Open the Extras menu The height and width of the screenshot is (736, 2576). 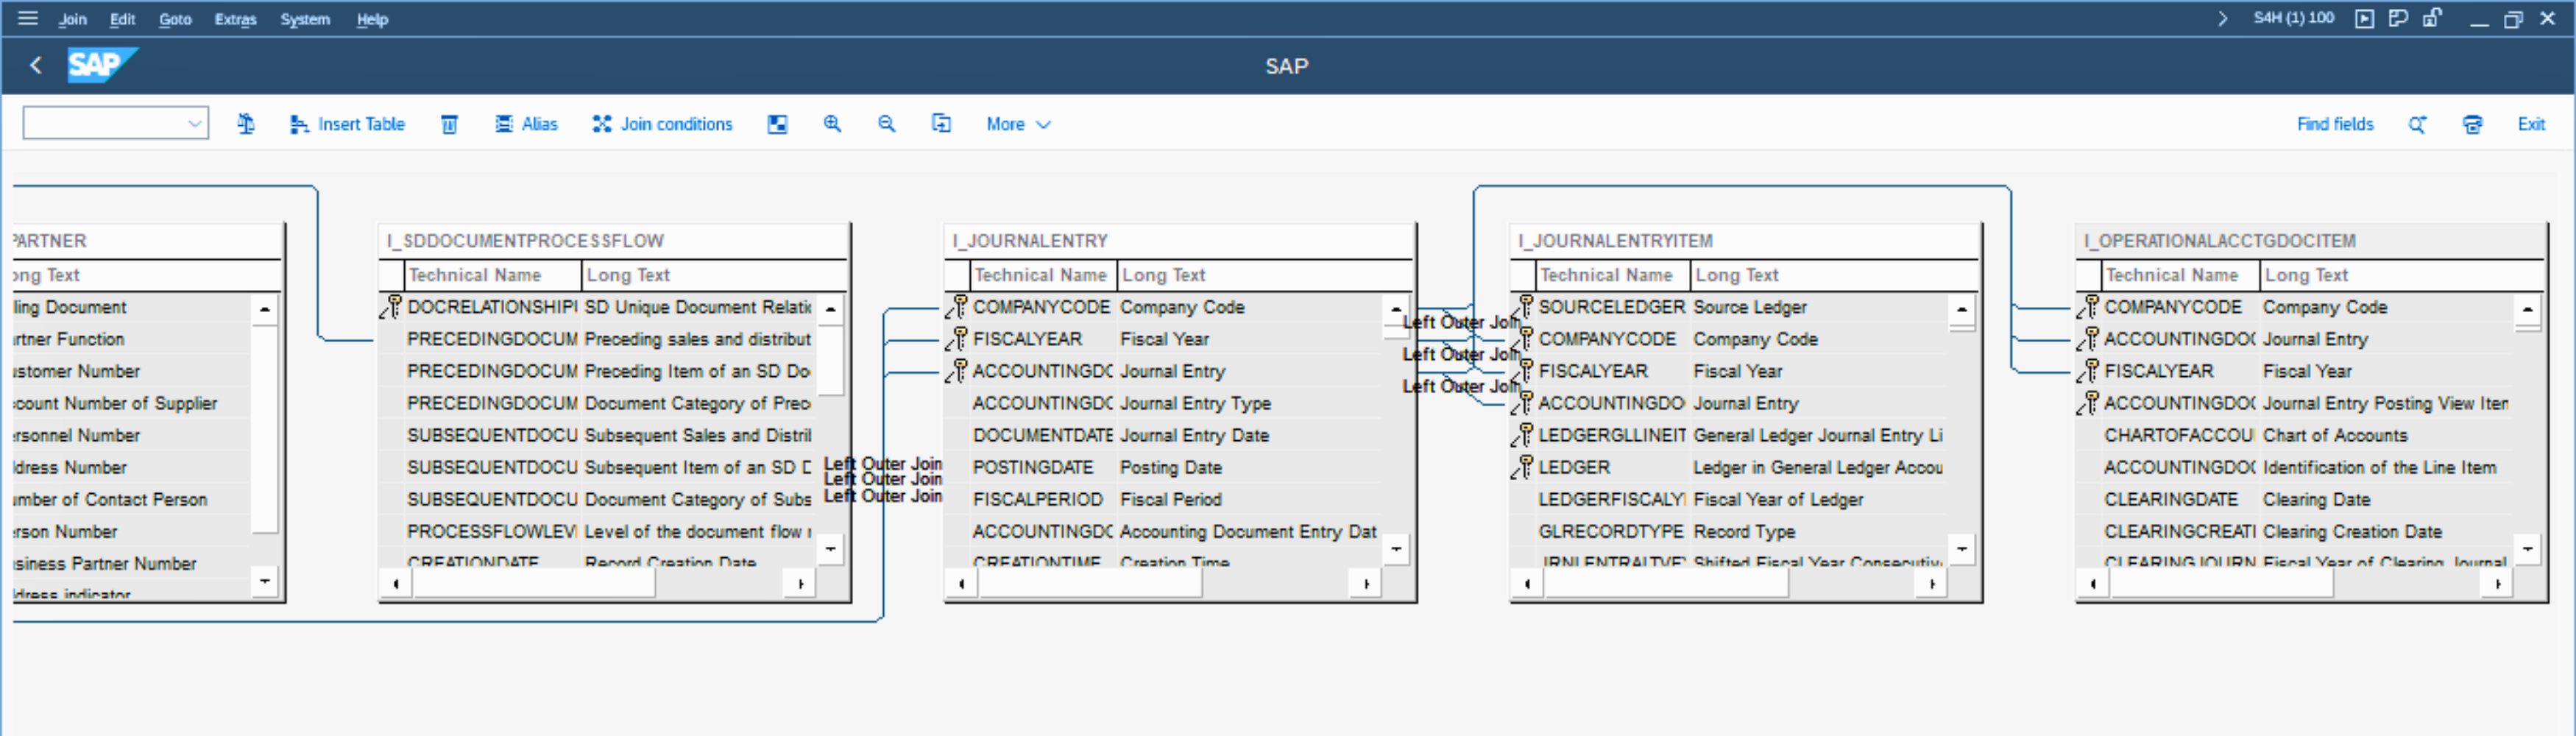[x=235, y=19]
